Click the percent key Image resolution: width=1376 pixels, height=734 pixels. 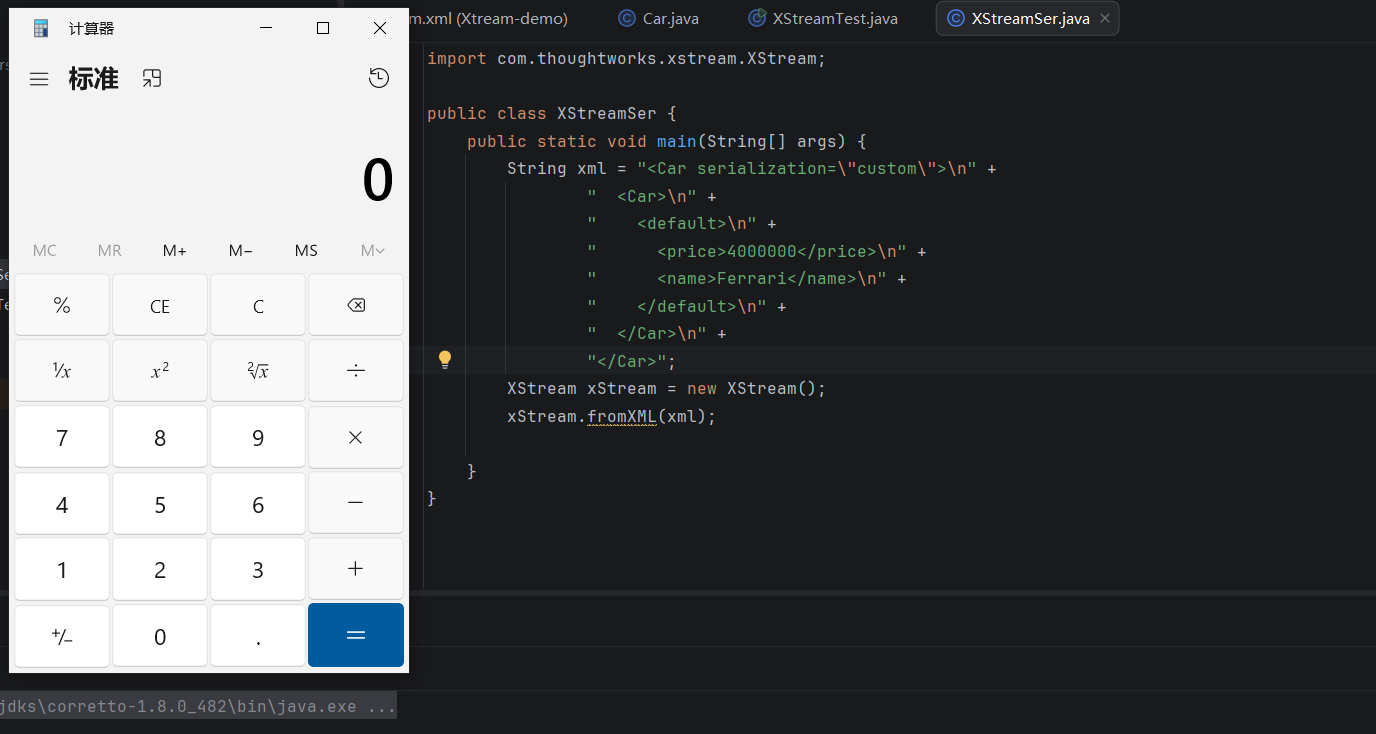pyautogui.click(x=62, y=306)
